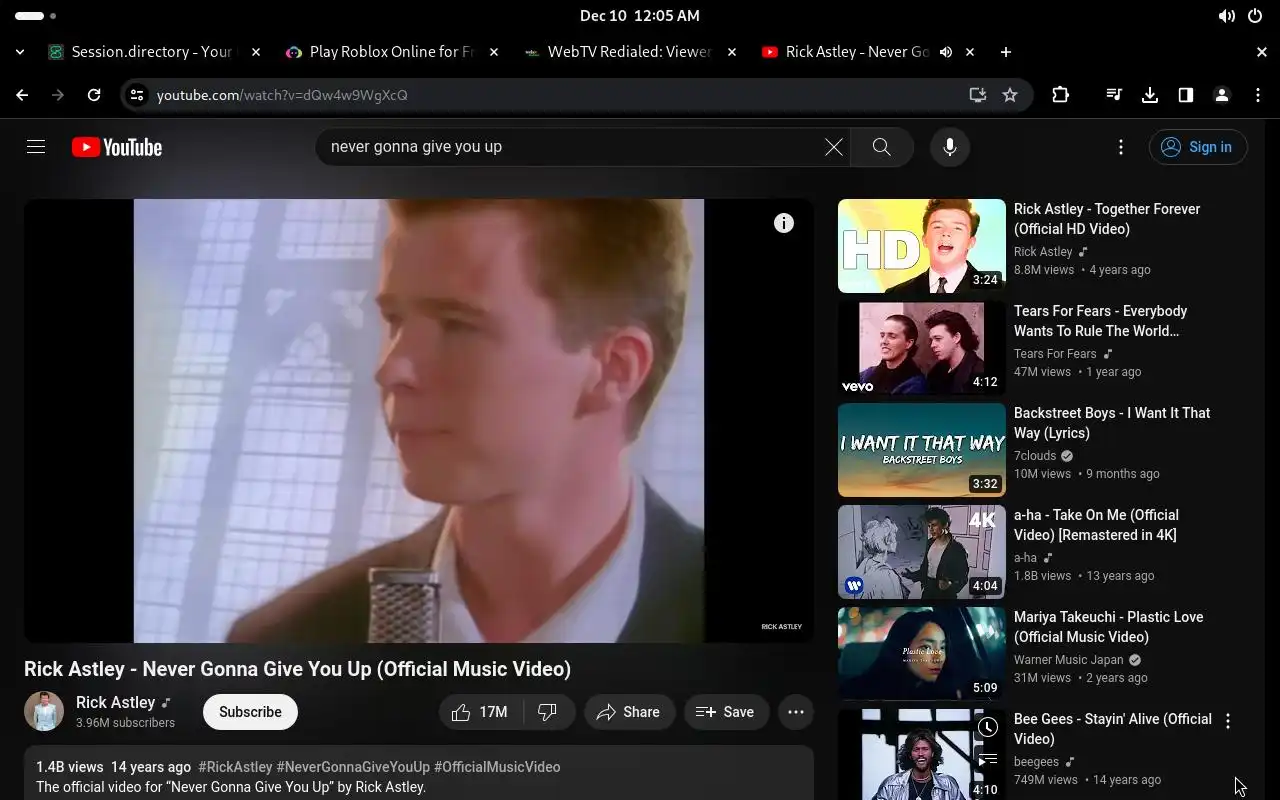
Task: Open the a-ha Take On Me thumbnail
Action: point(922,552)
